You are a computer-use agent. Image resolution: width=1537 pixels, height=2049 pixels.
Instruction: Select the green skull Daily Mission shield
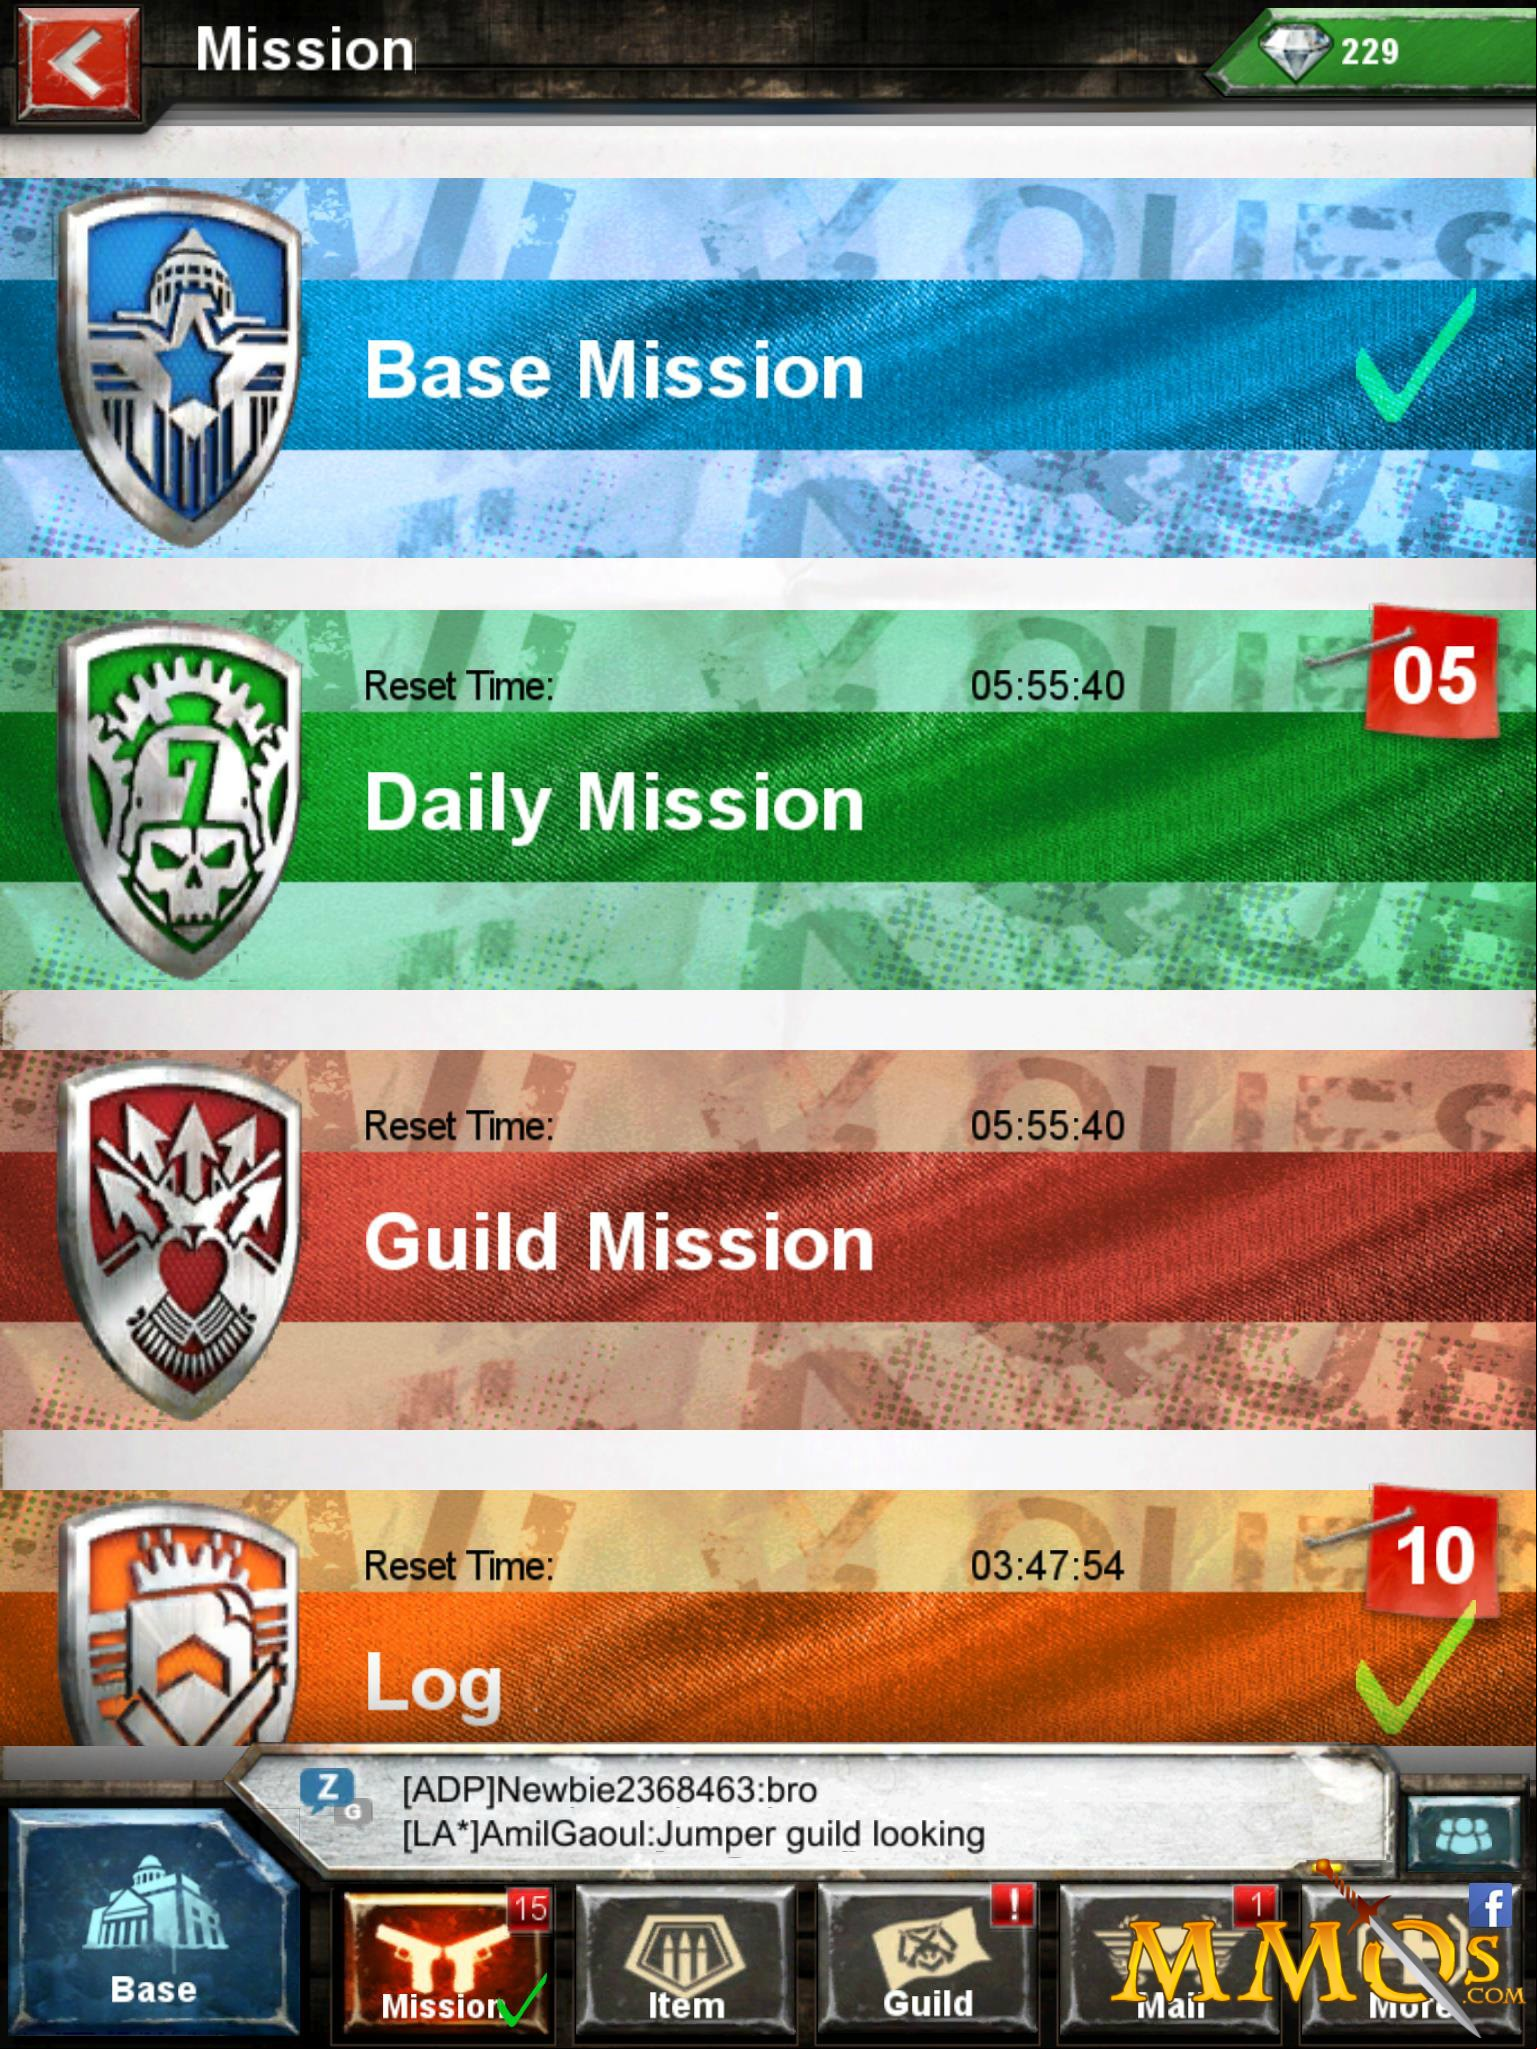180,800
